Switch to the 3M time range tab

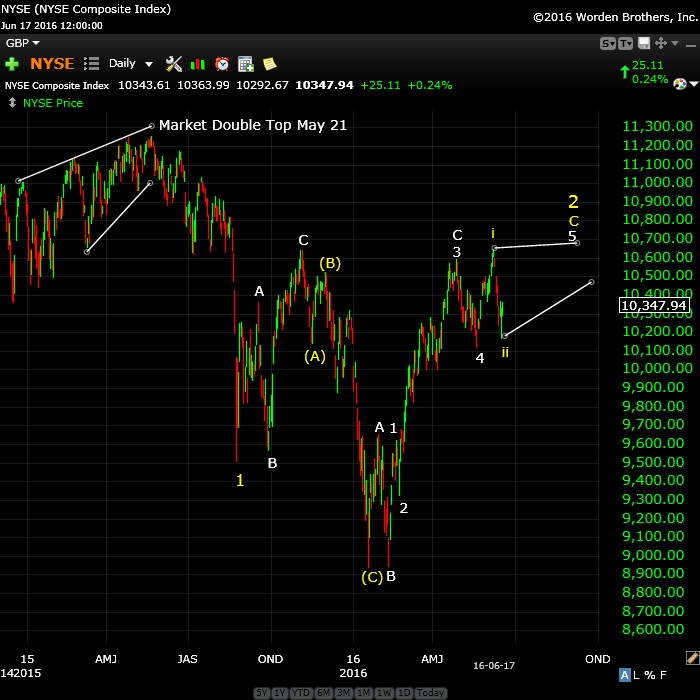point(343,692)
